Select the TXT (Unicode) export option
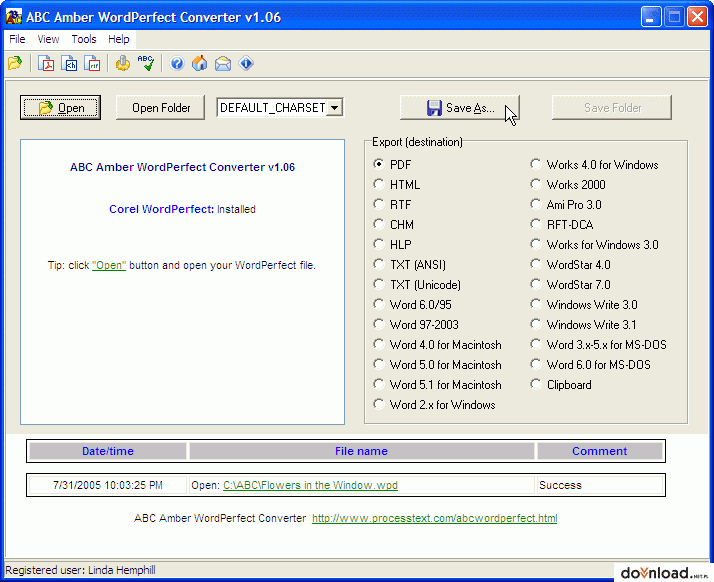This screenshot has height=582, width=714. [417, 285]
